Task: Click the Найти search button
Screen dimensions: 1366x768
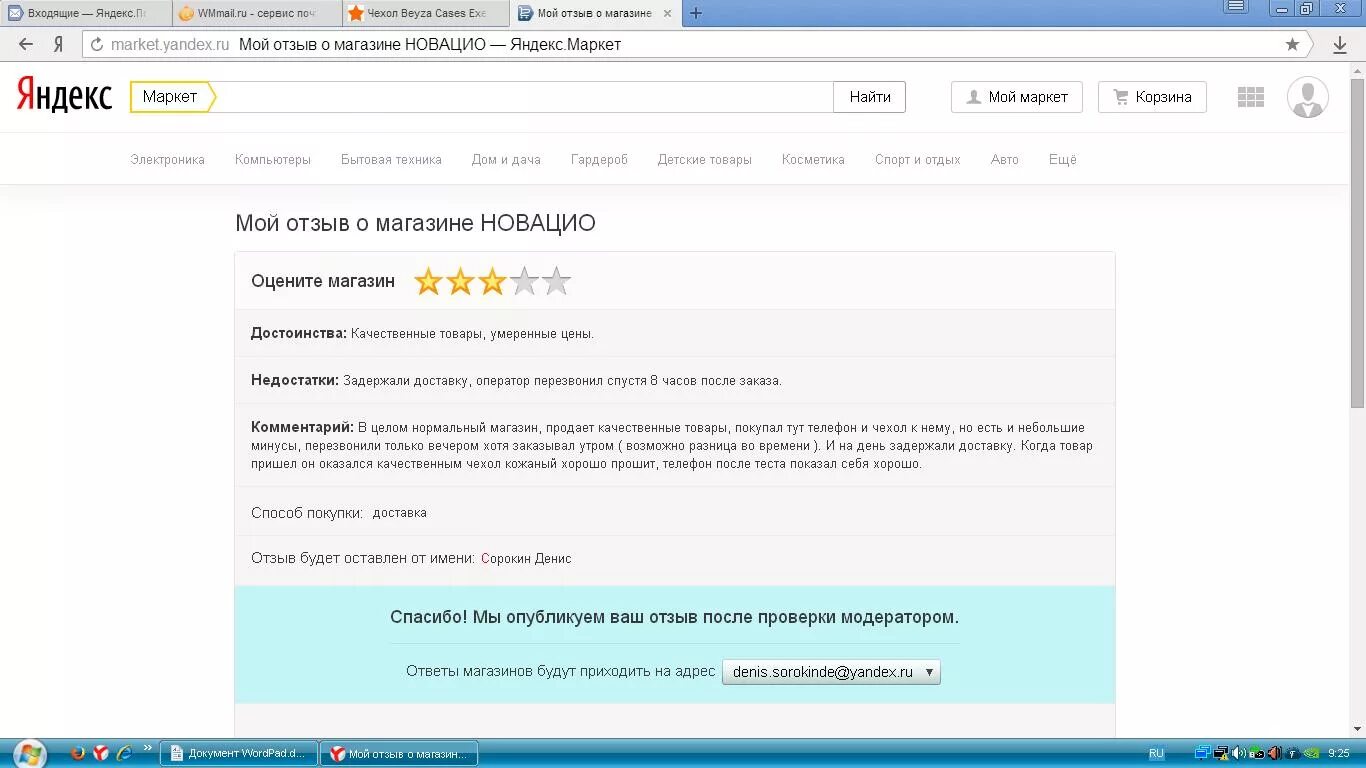Action: click(x=870, y=97)
